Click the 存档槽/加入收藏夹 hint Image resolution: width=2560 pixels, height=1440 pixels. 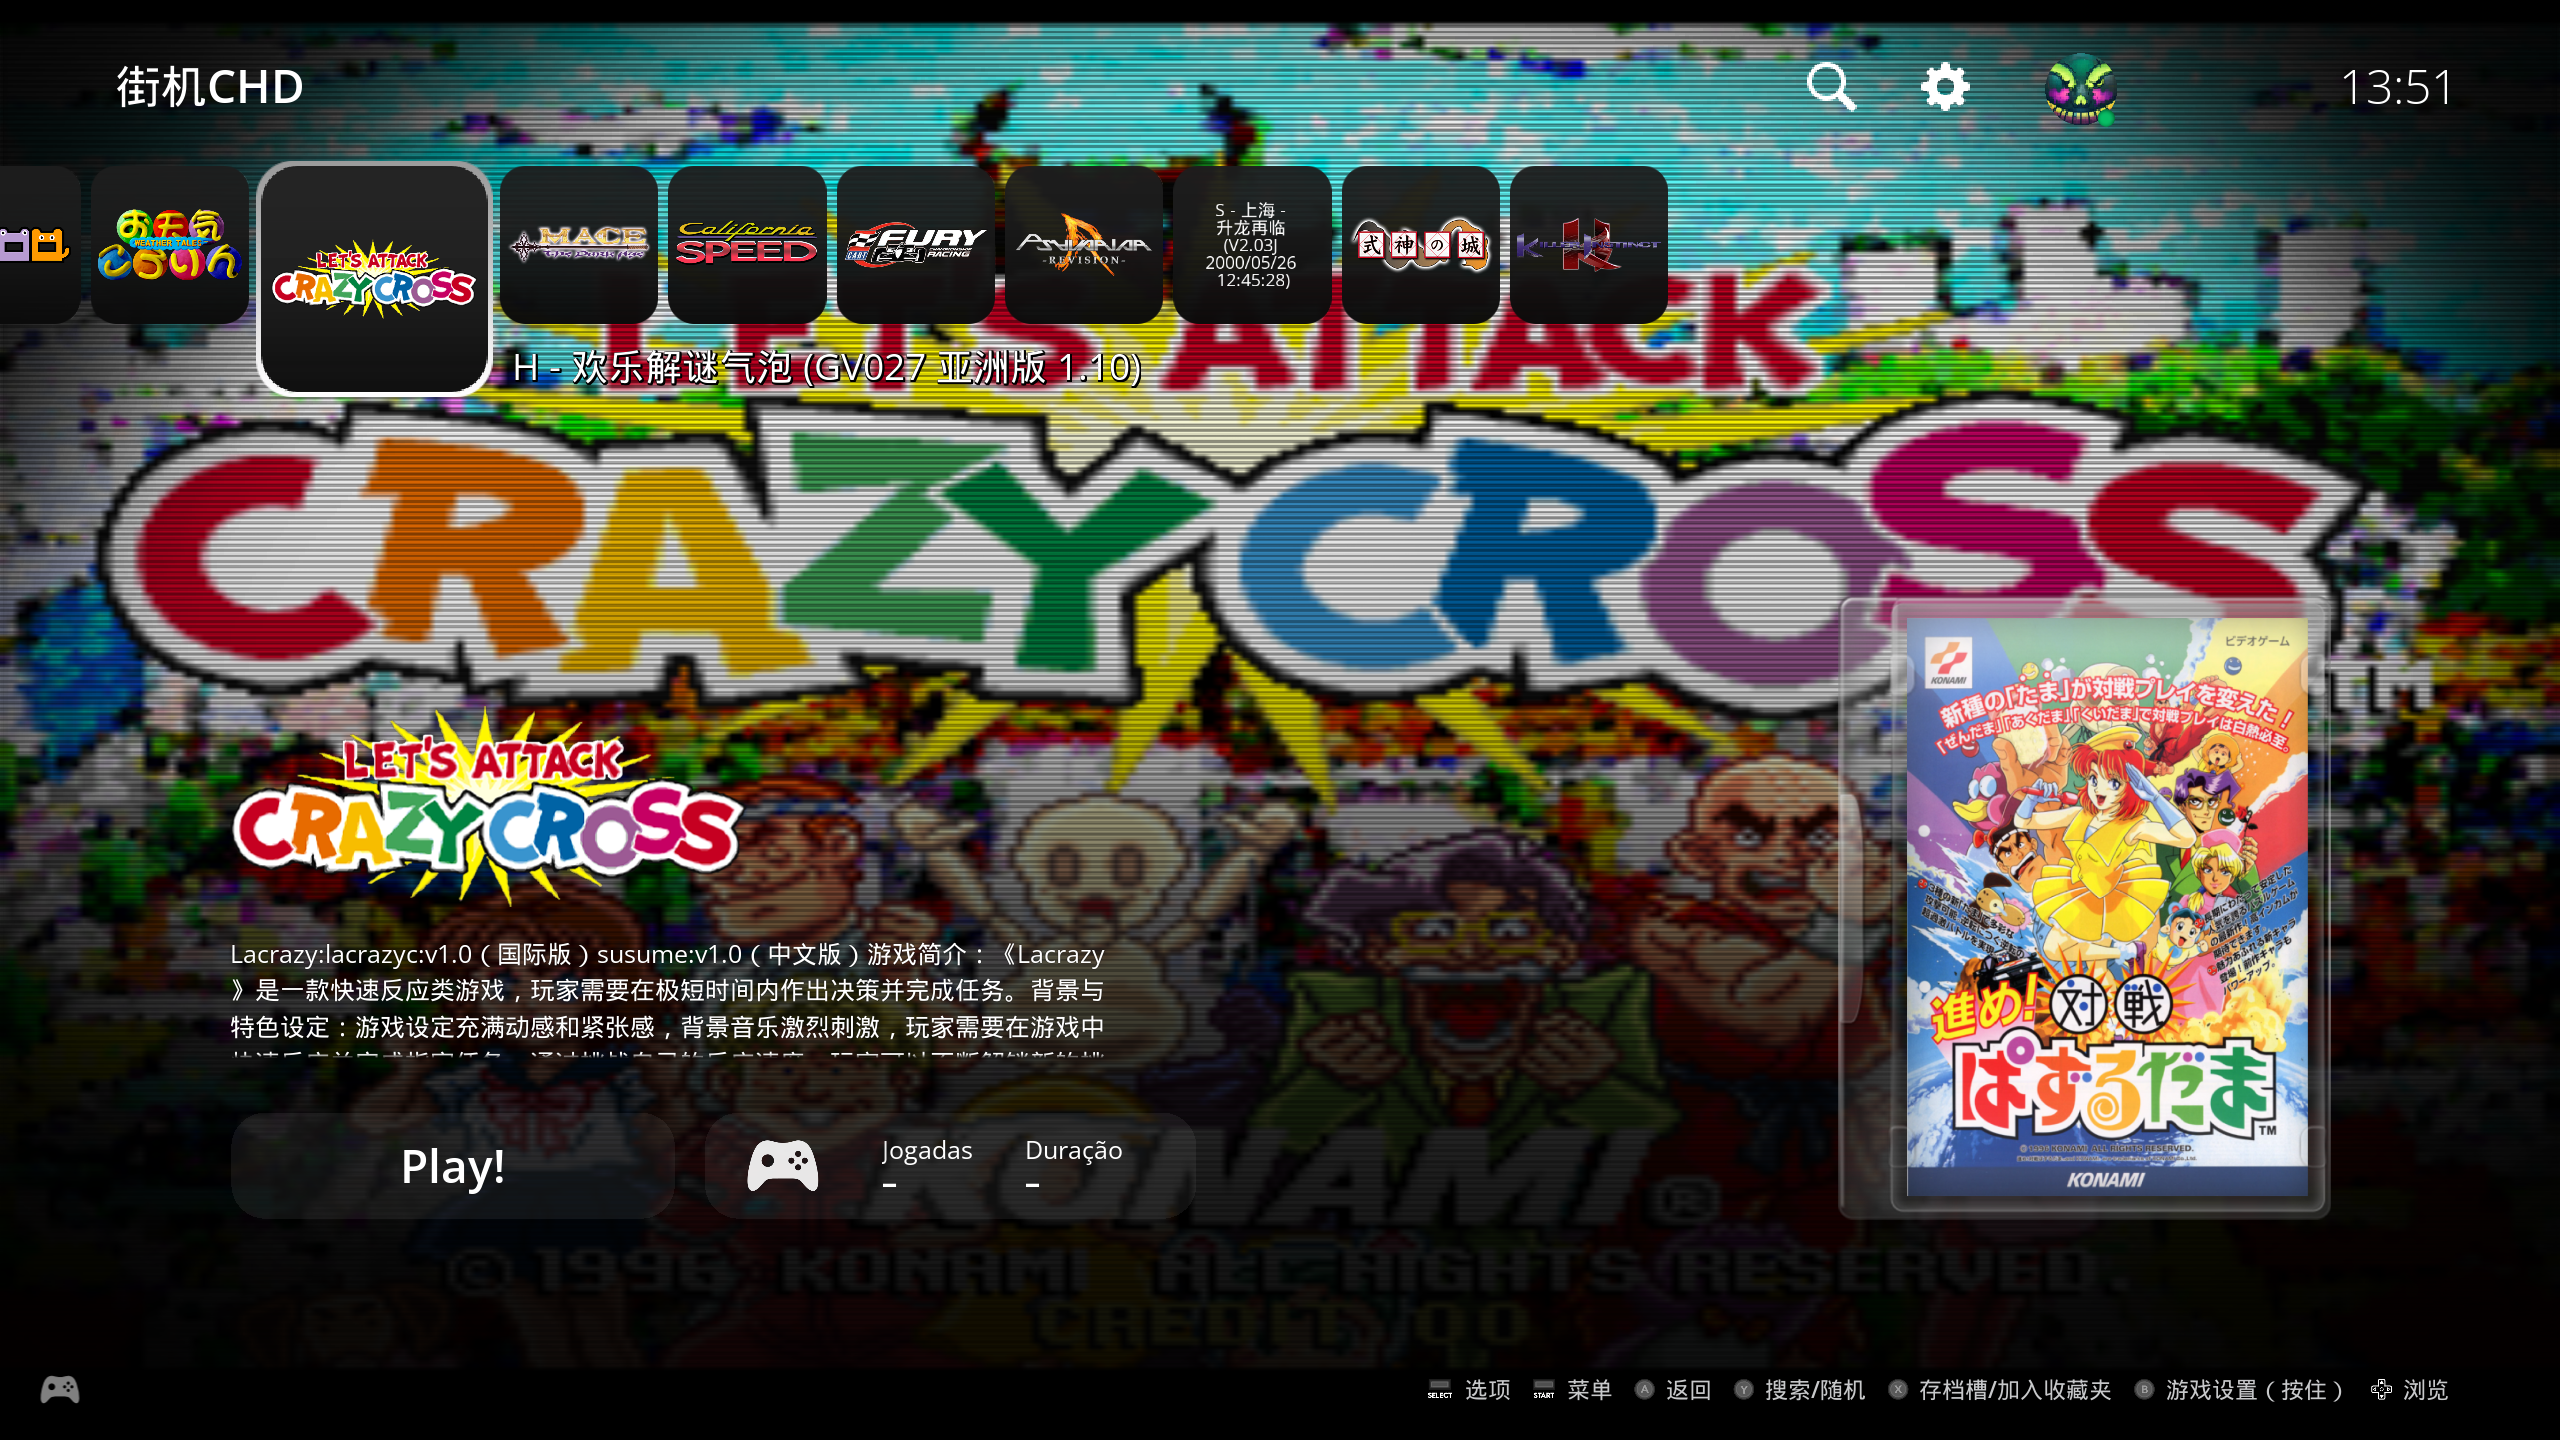pyautogui.click(x=1999, y=1390)
